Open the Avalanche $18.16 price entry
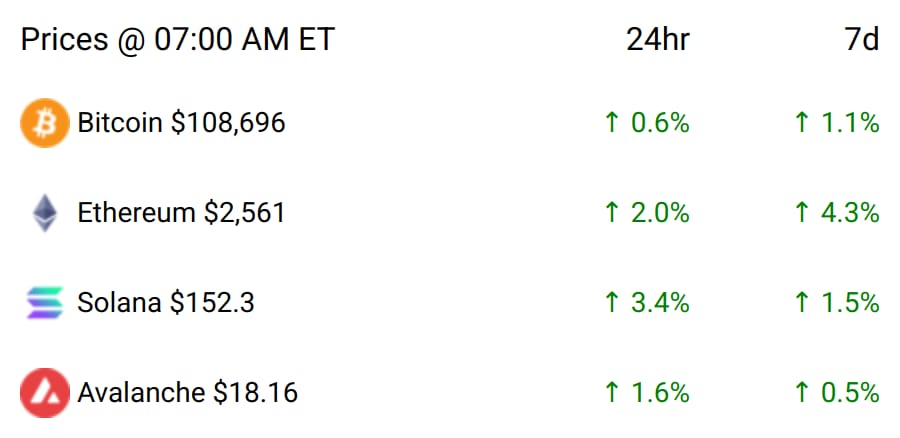900x438 pixels. 188,393
